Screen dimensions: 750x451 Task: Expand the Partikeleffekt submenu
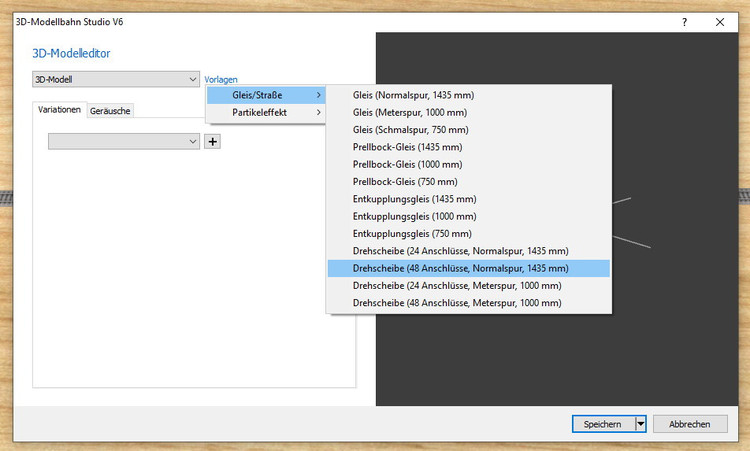coord(266,112)
